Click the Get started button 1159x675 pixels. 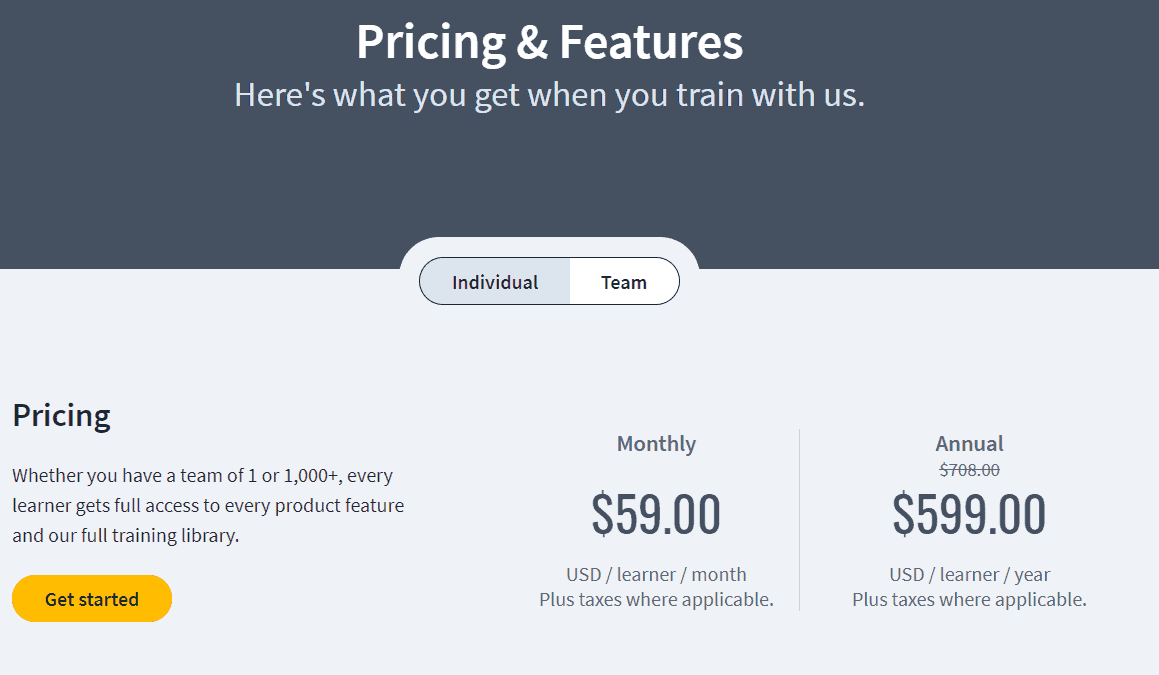click(91, 598)
